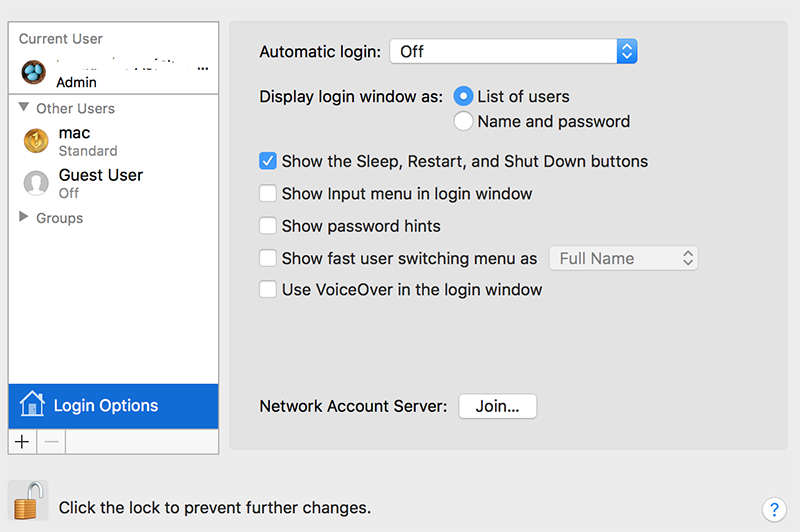Click the padlock icon to prevent changes
Image resolution: width=800 pixels, height=532 pixels.
[x=26, y=502]
